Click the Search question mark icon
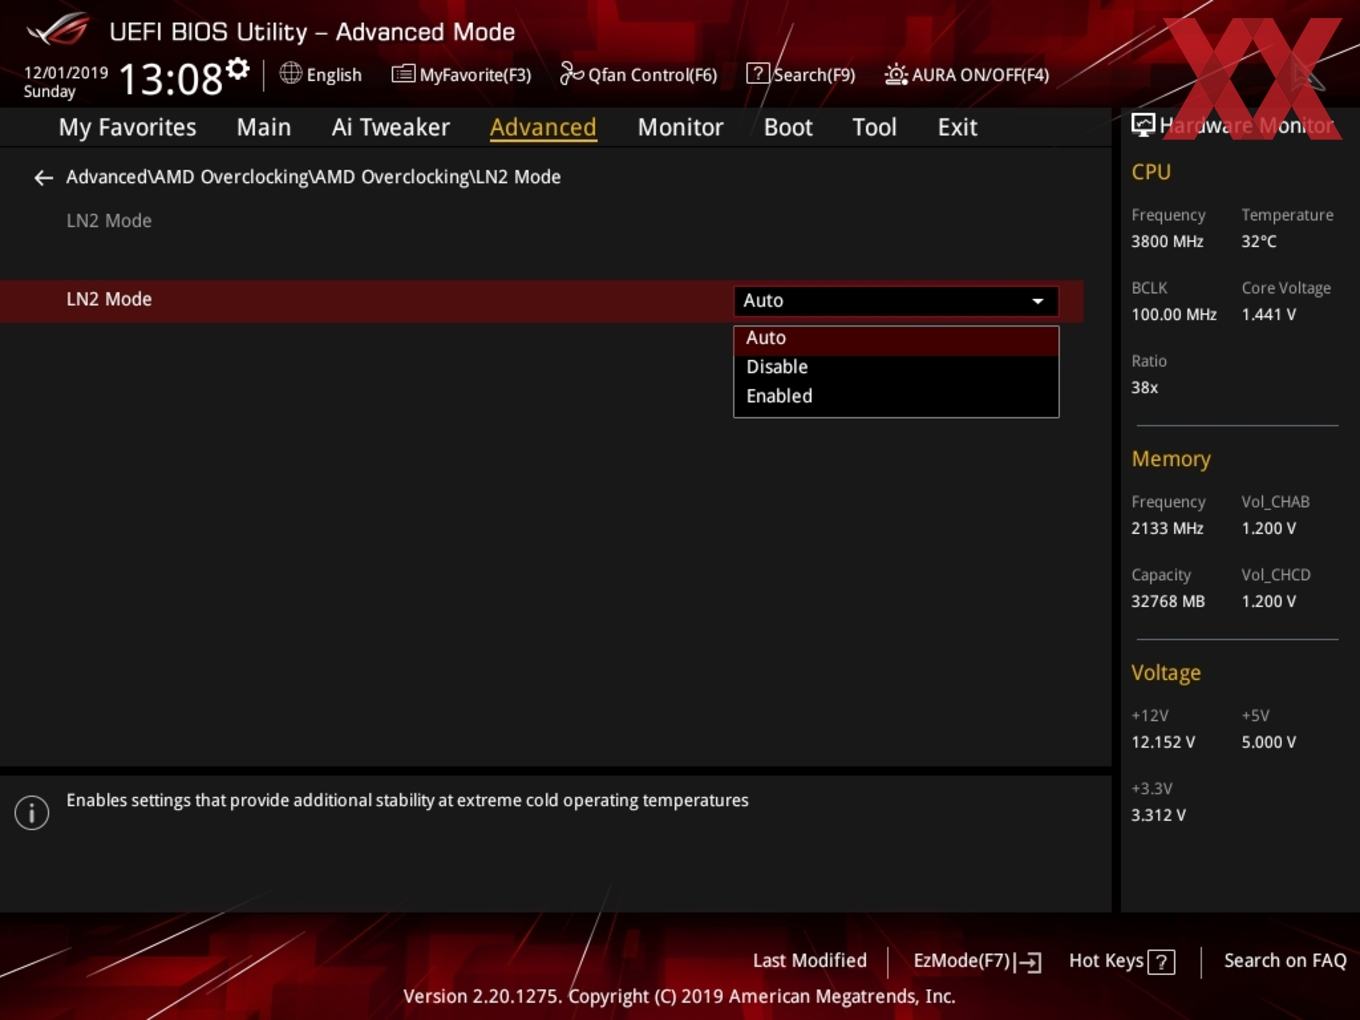The width and height of the screenshot is (1360, 1020). click(758, 73)
